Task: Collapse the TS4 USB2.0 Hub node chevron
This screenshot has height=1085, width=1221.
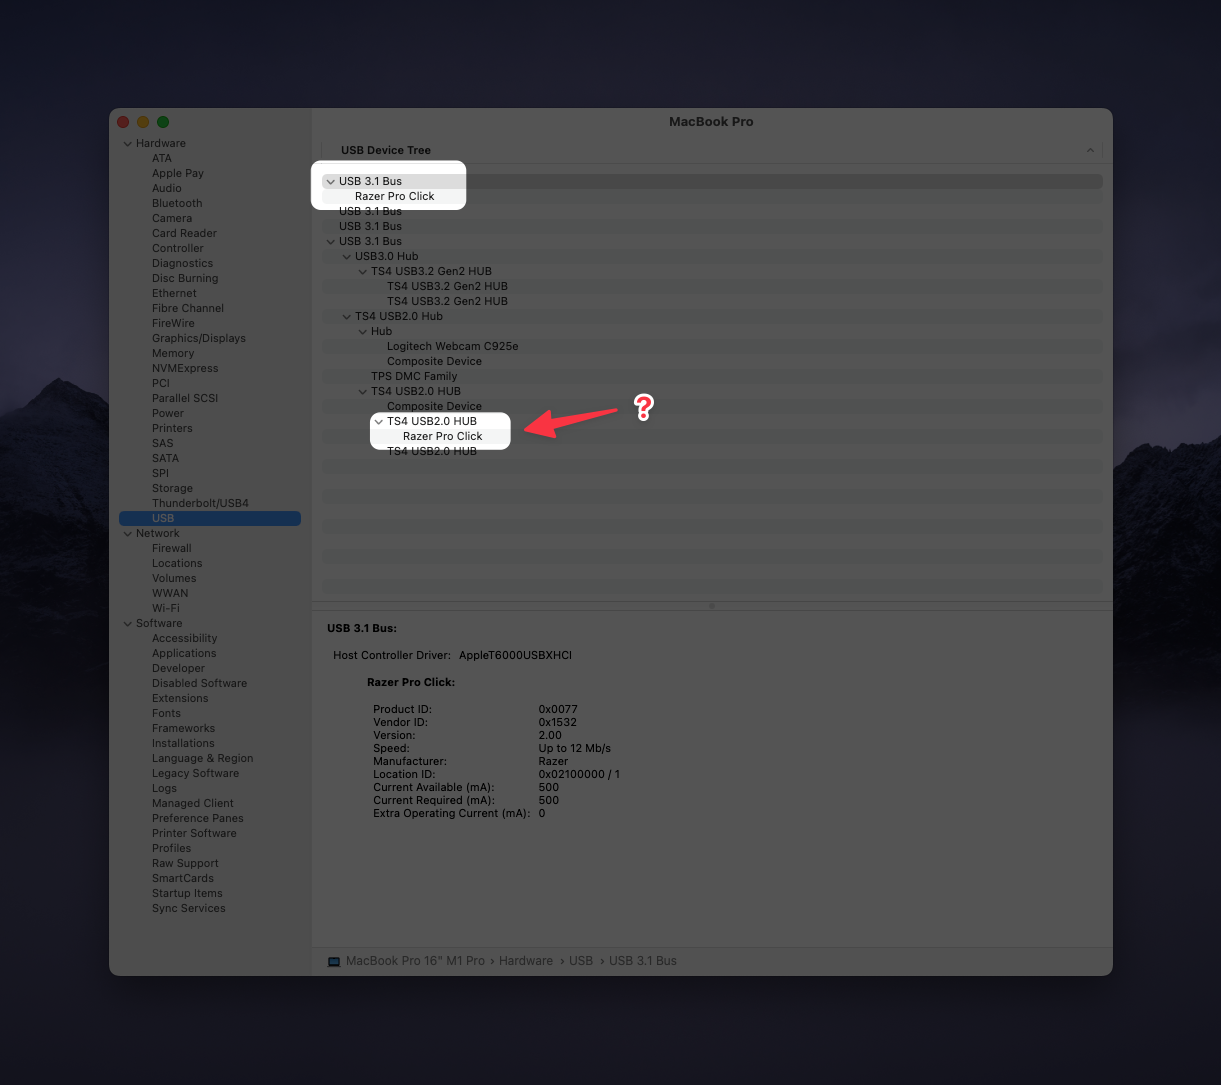Action: 347,317
